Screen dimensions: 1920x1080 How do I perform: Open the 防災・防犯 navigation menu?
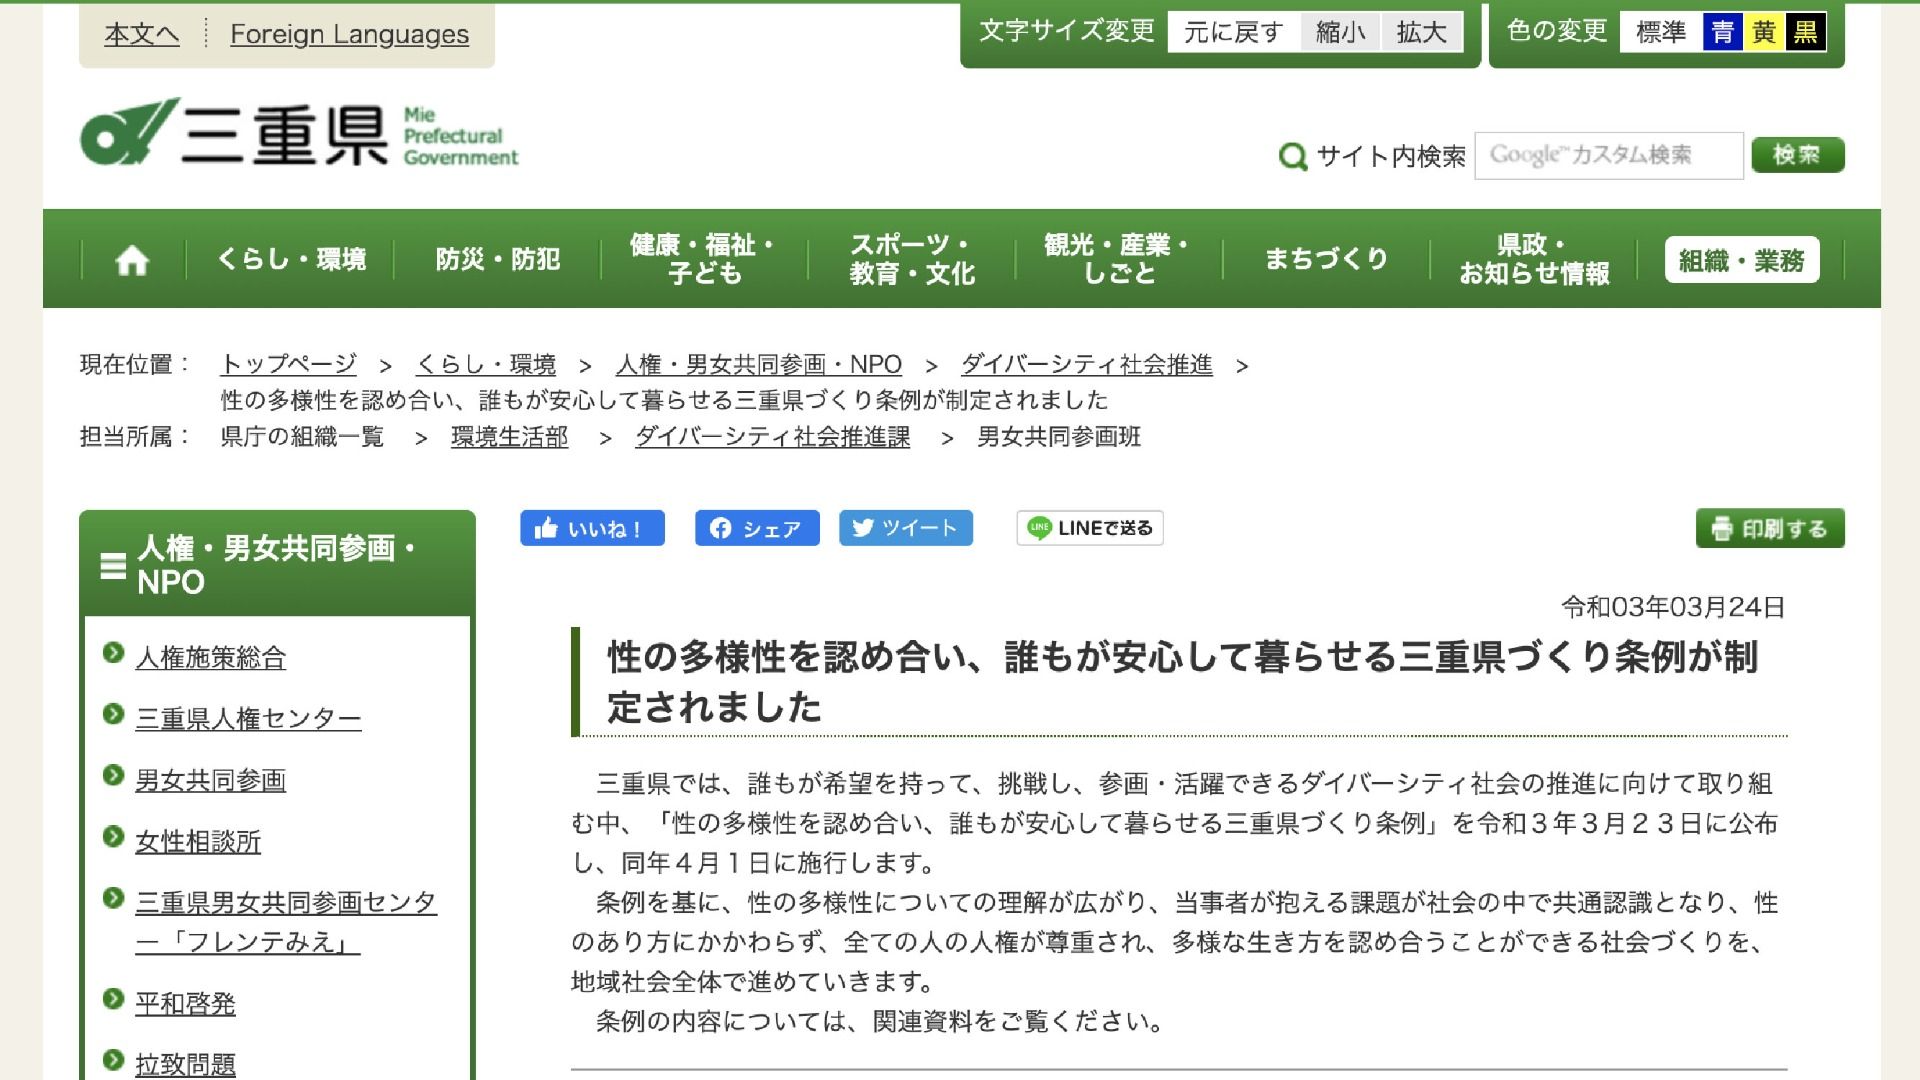point(497,260)
